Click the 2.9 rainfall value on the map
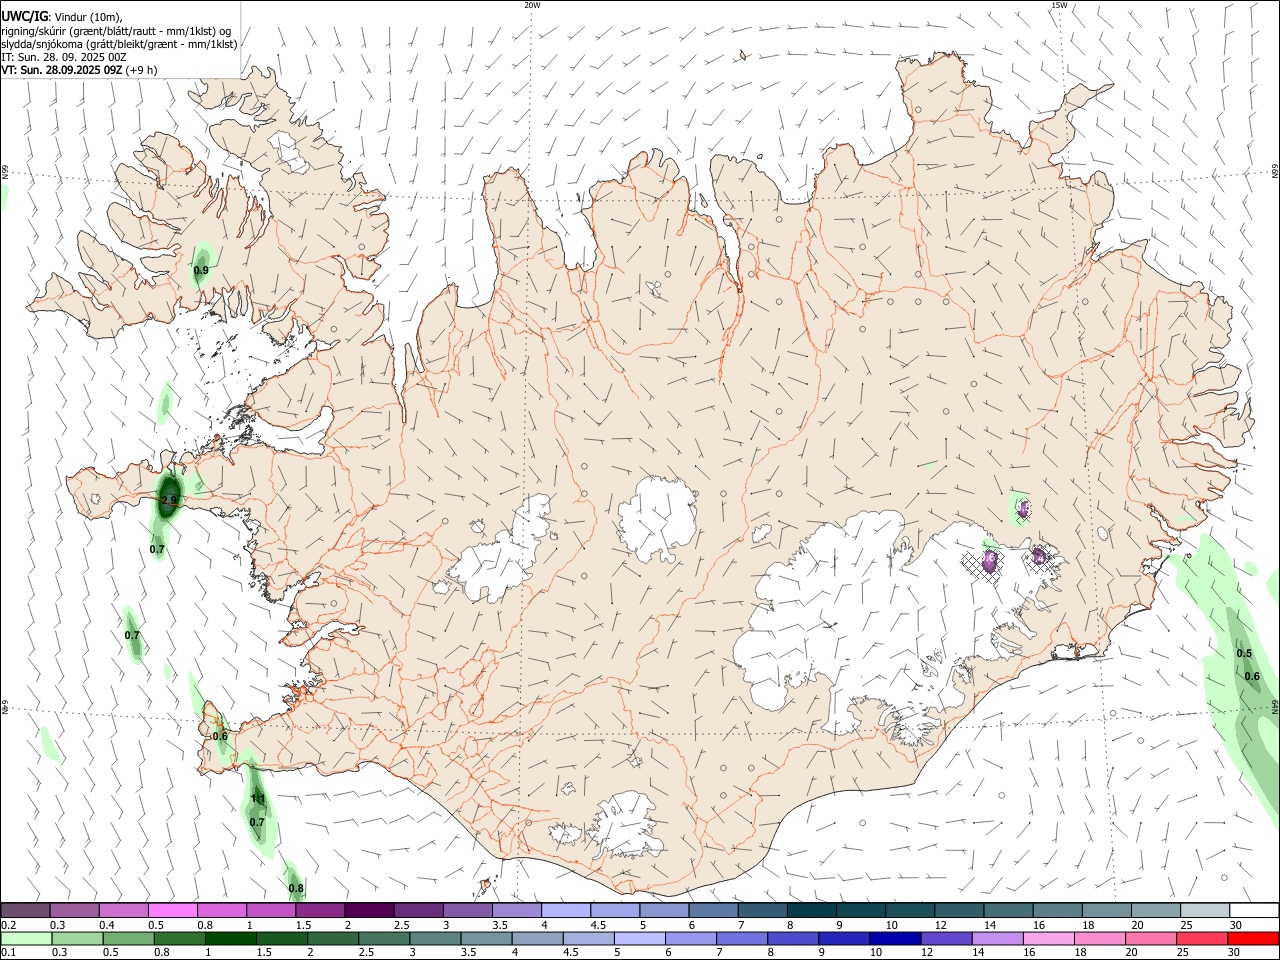 pos(169,500)
